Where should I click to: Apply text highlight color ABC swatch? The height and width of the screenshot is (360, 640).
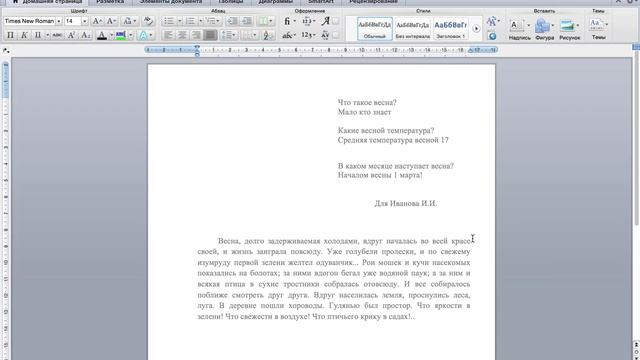tap(121, 35)
